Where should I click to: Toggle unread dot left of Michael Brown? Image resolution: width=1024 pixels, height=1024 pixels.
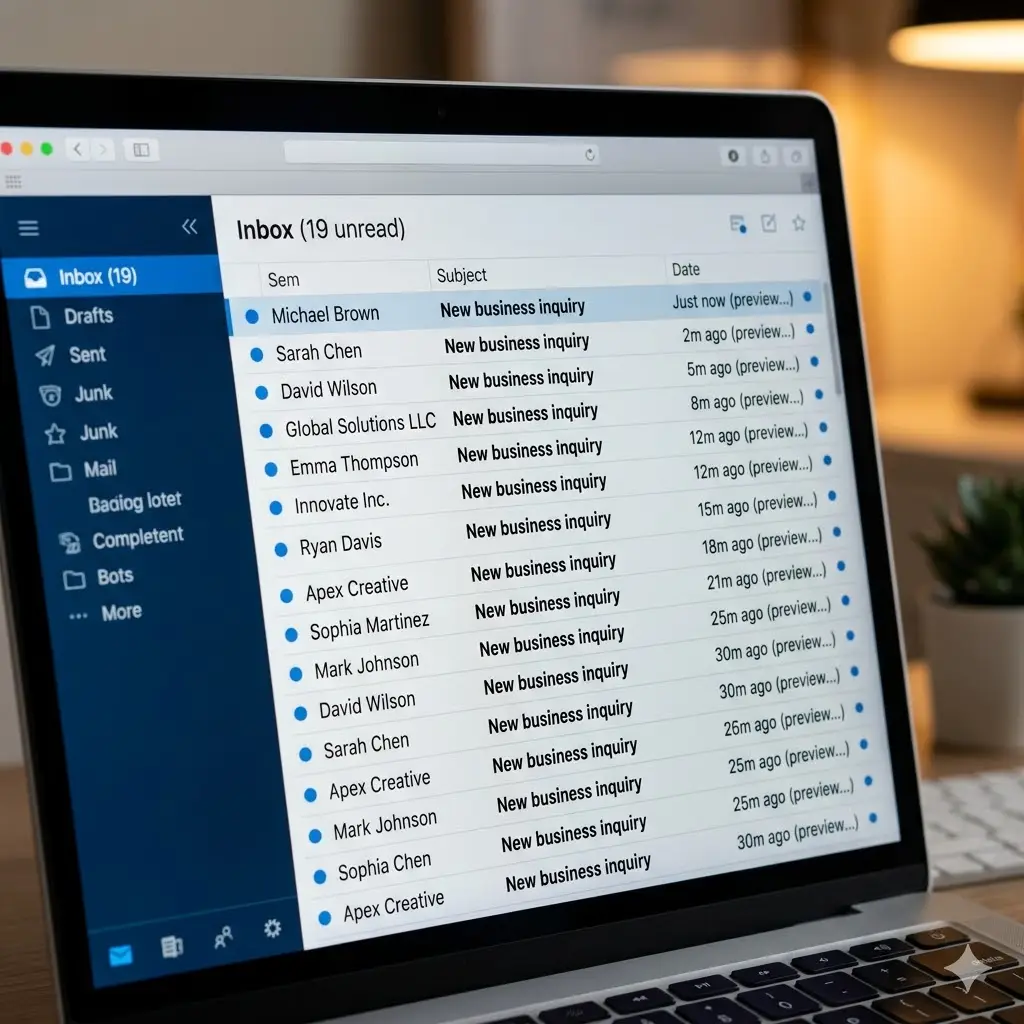(x=252, y=316)
